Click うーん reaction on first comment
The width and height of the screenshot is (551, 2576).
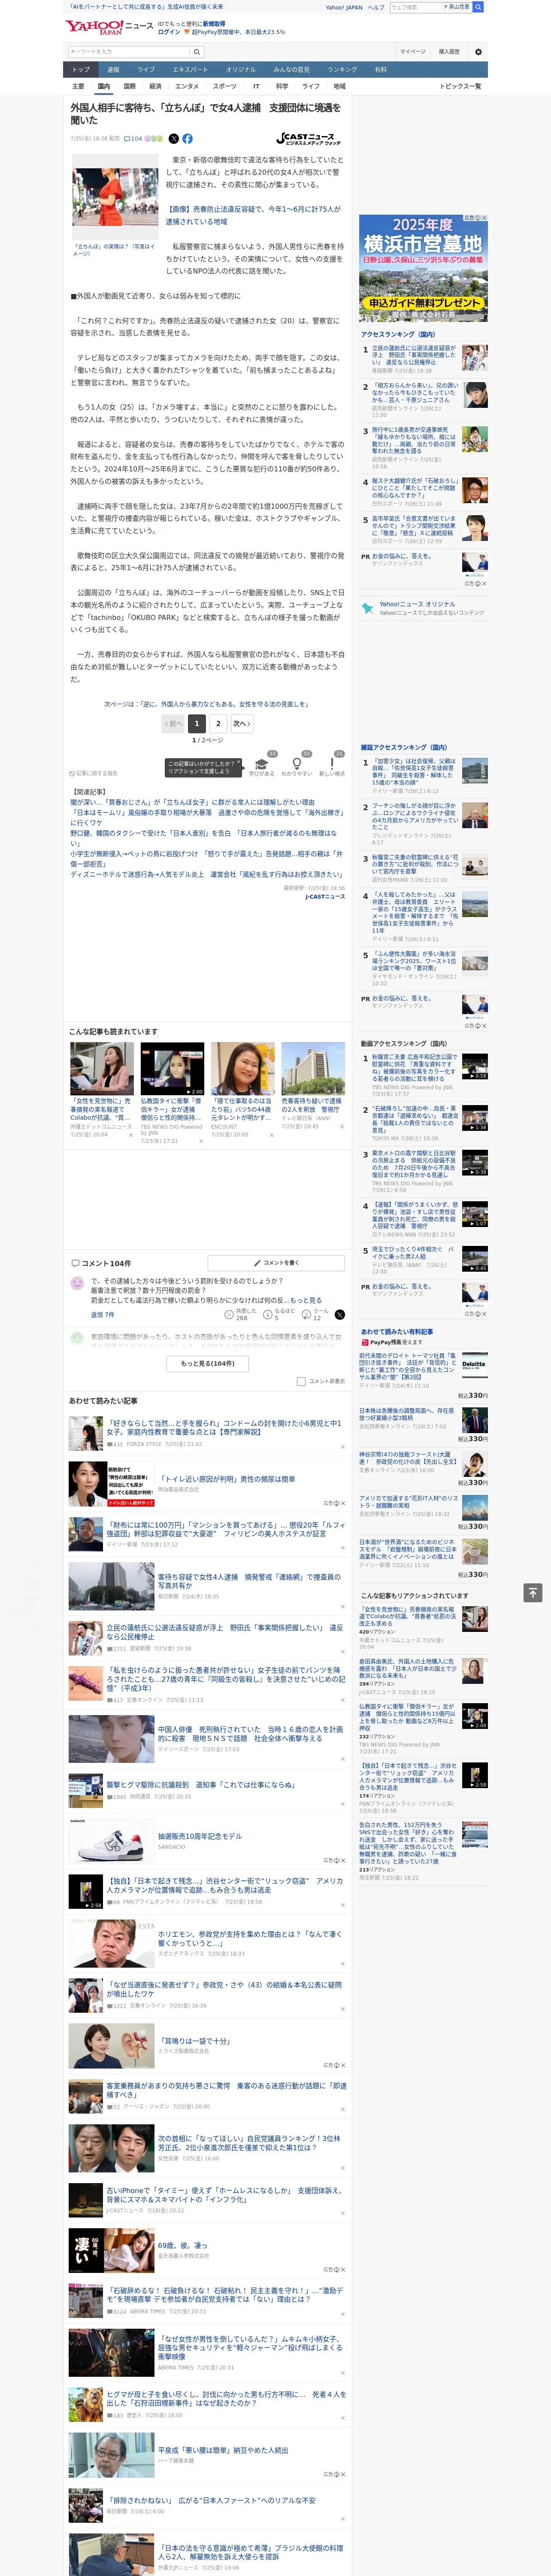[306, 1315]
